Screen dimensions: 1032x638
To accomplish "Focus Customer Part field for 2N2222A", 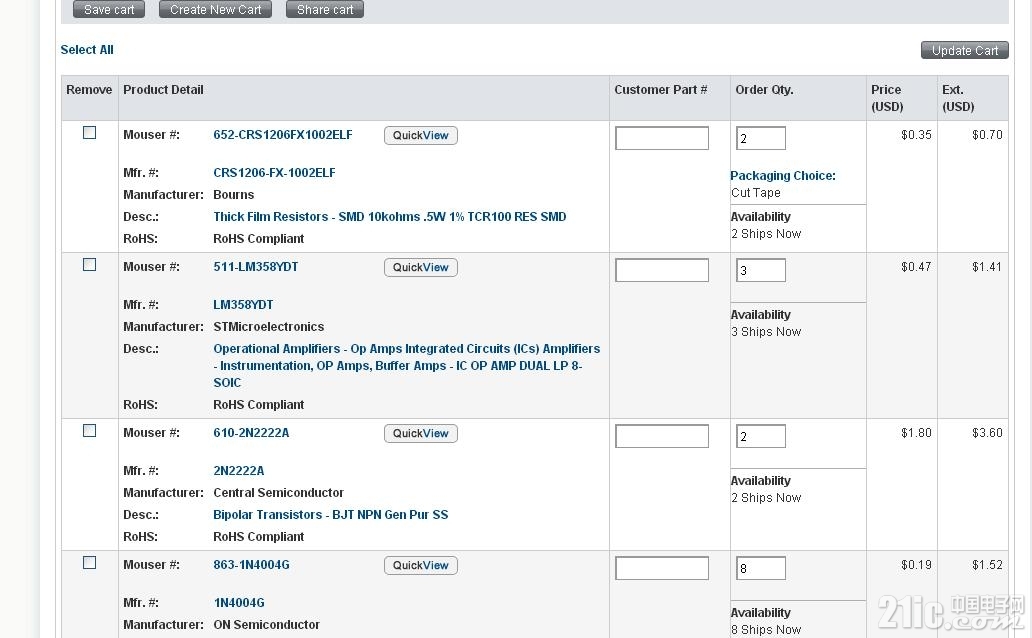I will point(662,436).
